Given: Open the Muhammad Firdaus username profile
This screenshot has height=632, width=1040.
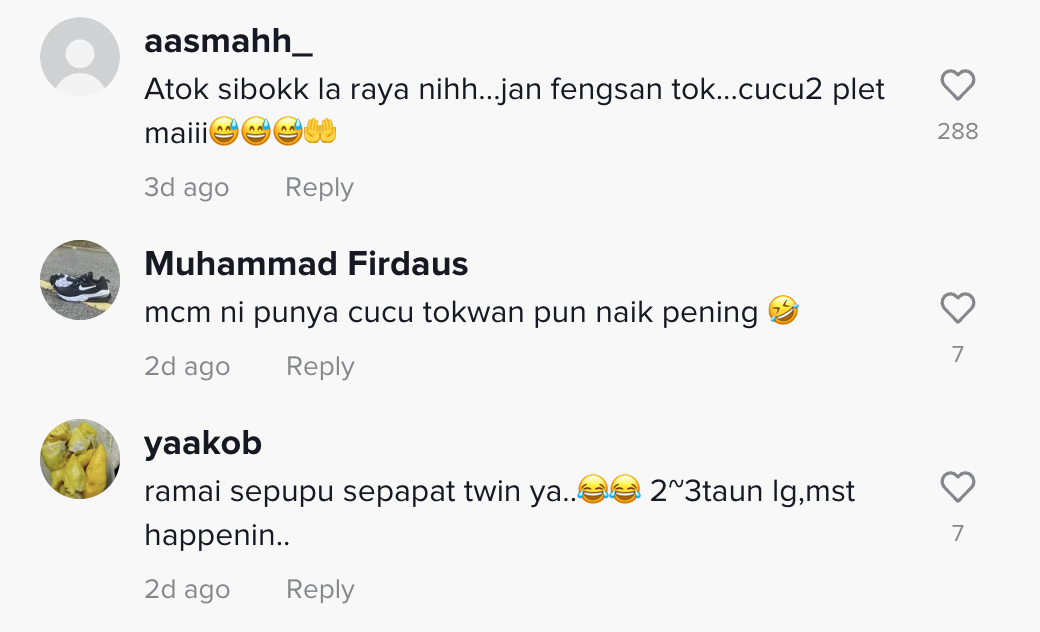Looking at the screenshot, I should point(306,263).
